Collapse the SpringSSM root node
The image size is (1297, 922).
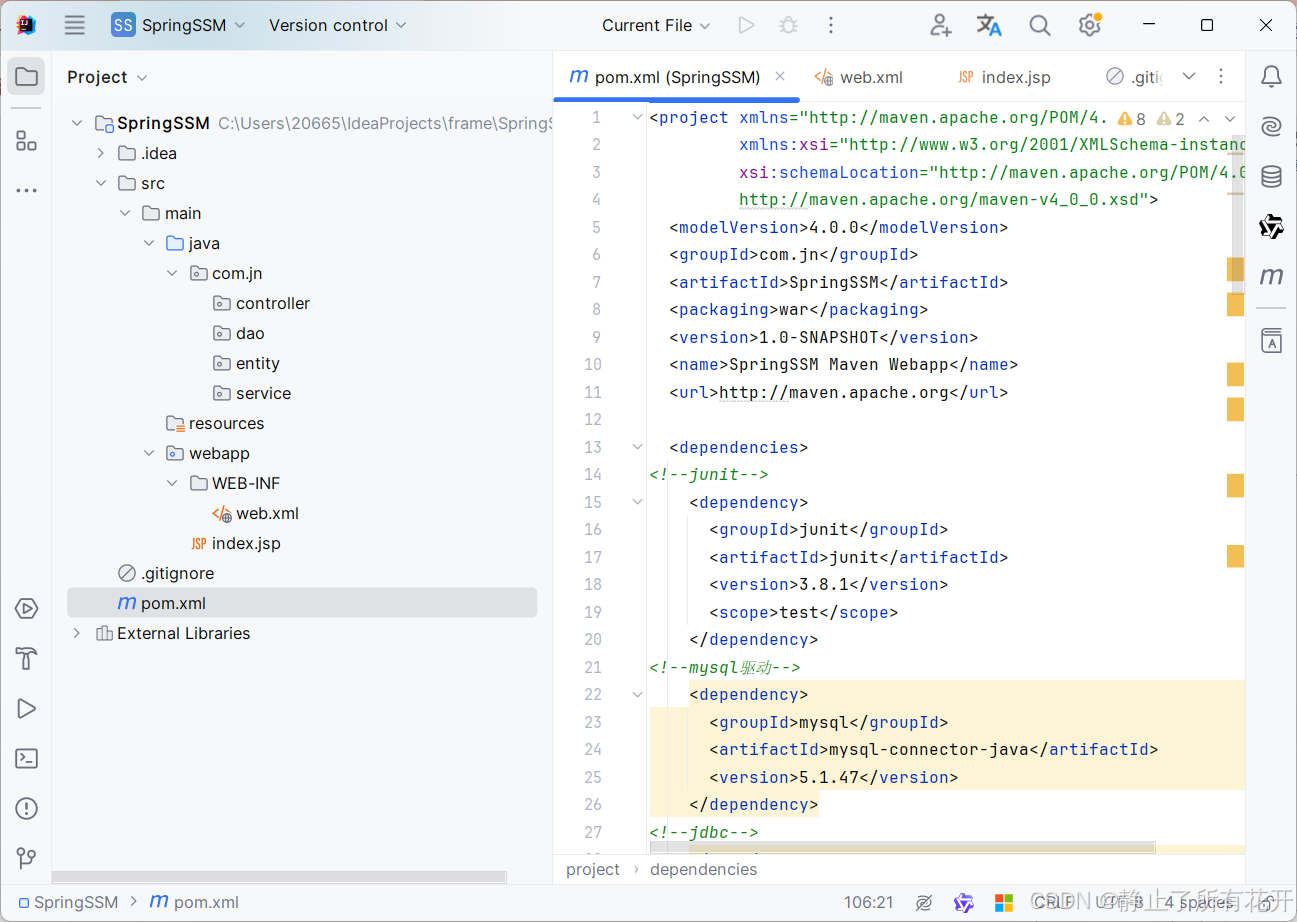[x=77, y=123]
